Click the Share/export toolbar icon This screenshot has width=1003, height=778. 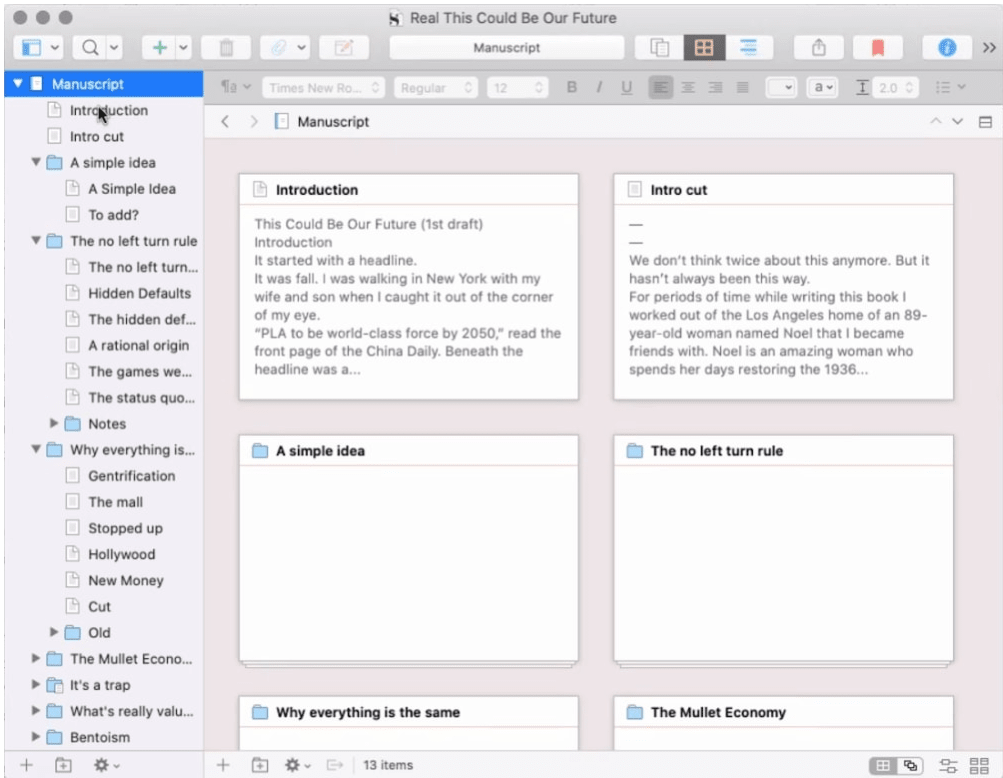819,48
